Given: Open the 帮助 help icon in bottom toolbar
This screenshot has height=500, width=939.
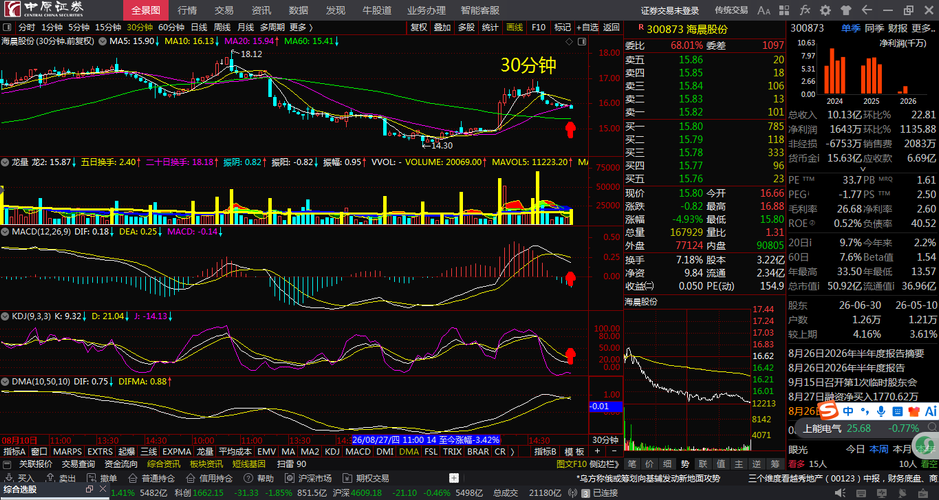Looking at the screenshot, I should click(259, 478).
